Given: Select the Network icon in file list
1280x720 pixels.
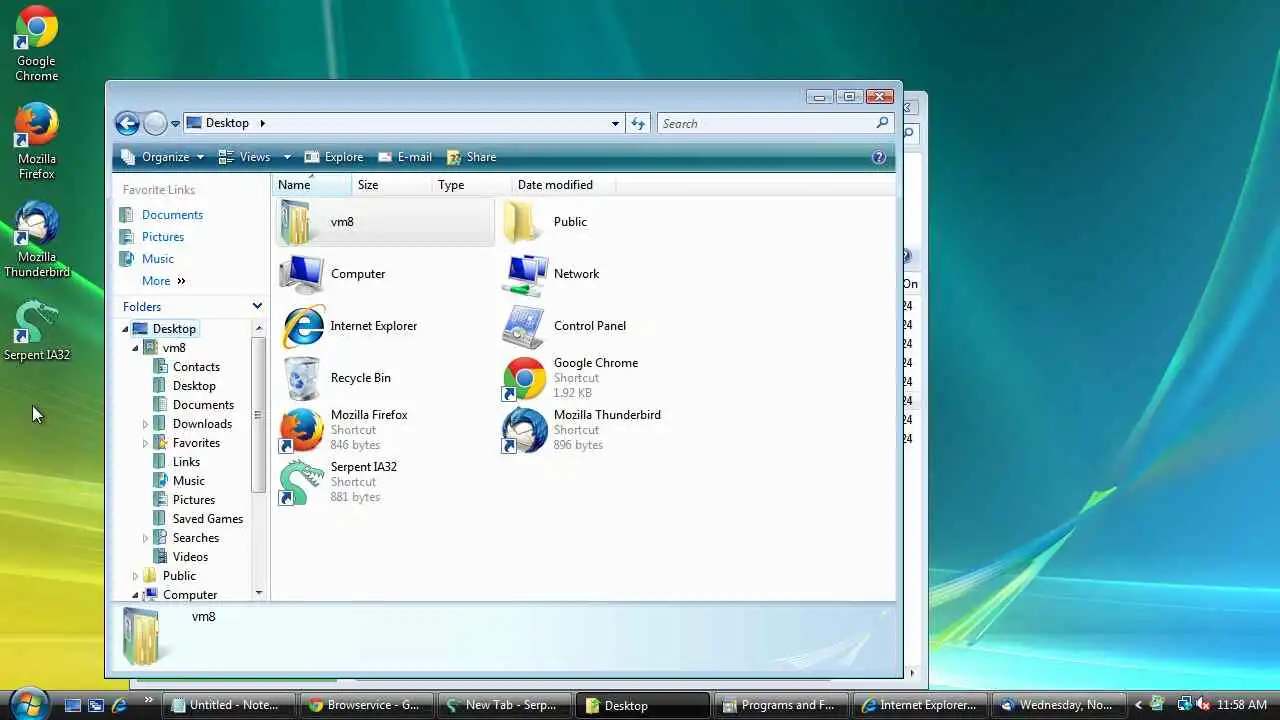Looking at the screenshot, I should tap(551, 274).
